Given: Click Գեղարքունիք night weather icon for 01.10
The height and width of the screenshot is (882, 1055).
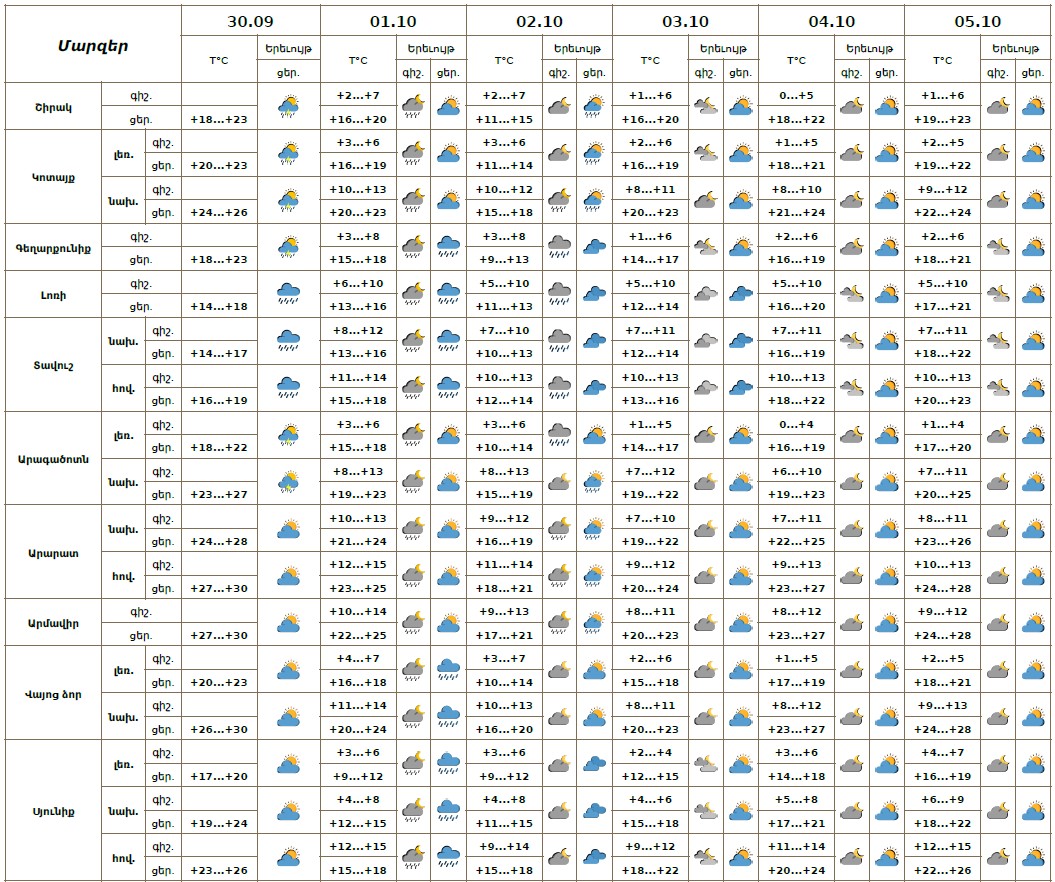Looking at the screenshot, I should 413,247.
